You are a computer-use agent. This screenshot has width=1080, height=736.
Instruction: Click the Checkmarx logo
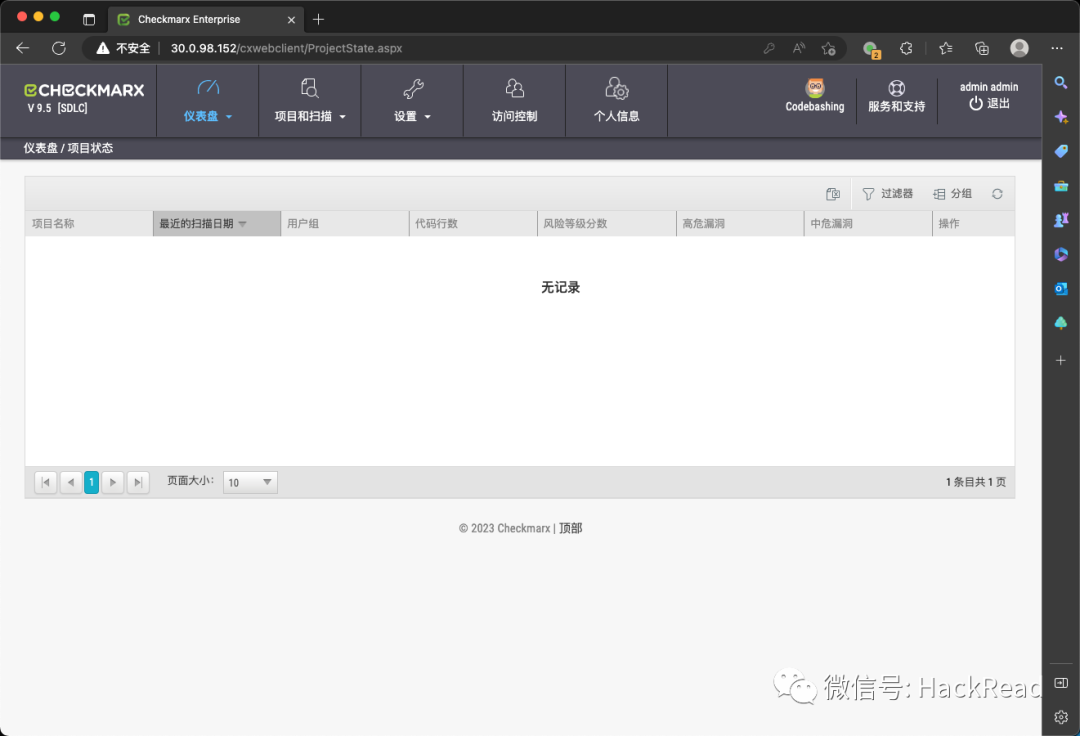84,90
